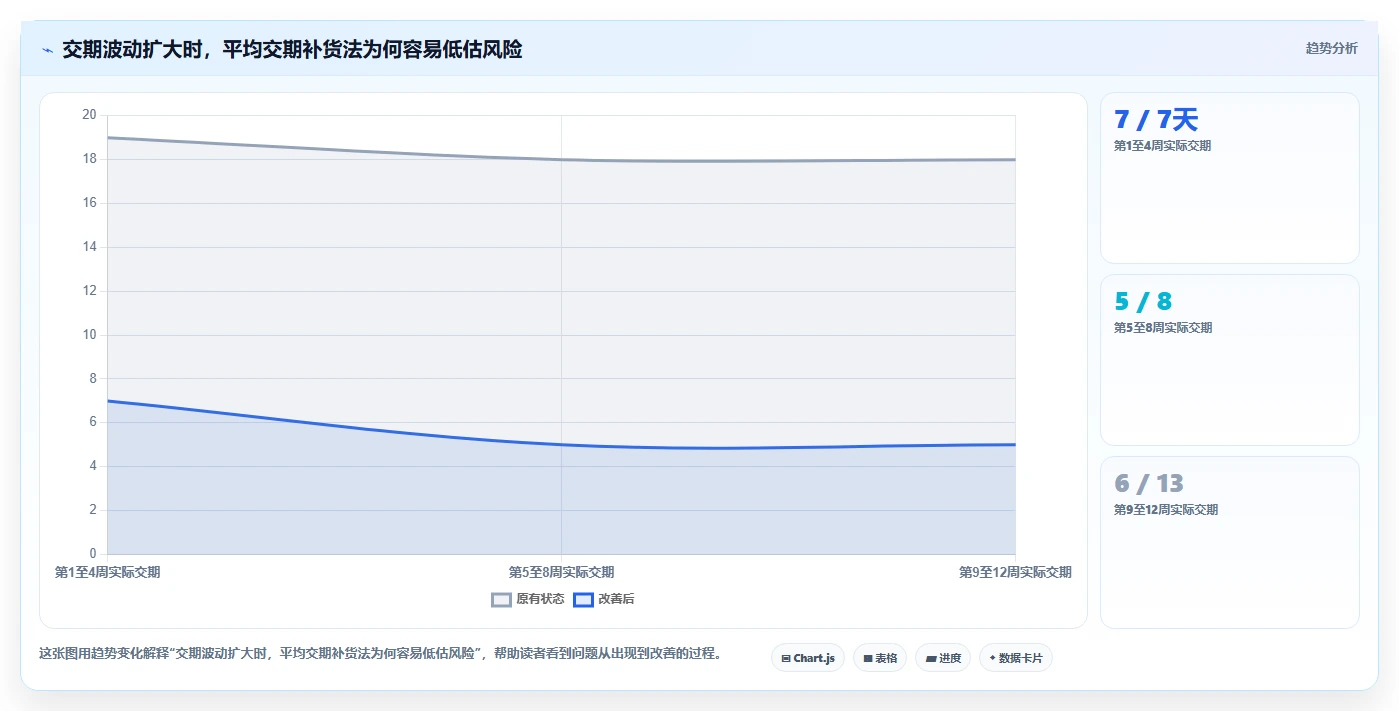Select the 表格 tag chip

[880, 658]
